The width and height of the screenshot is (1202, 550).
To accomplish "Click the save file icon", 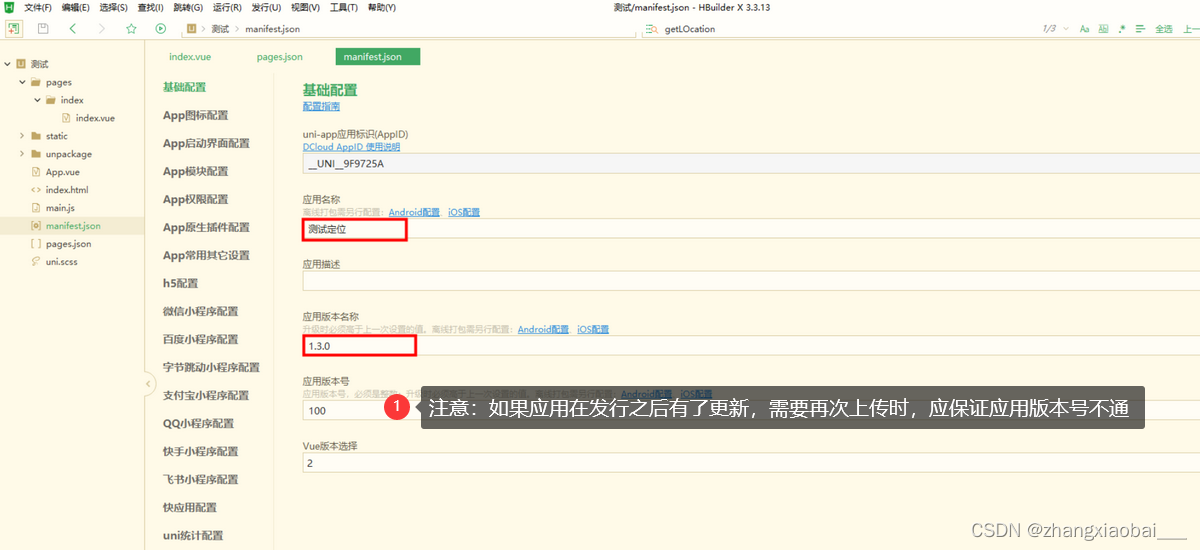I will pyautogui.click(x=43, y=28).
